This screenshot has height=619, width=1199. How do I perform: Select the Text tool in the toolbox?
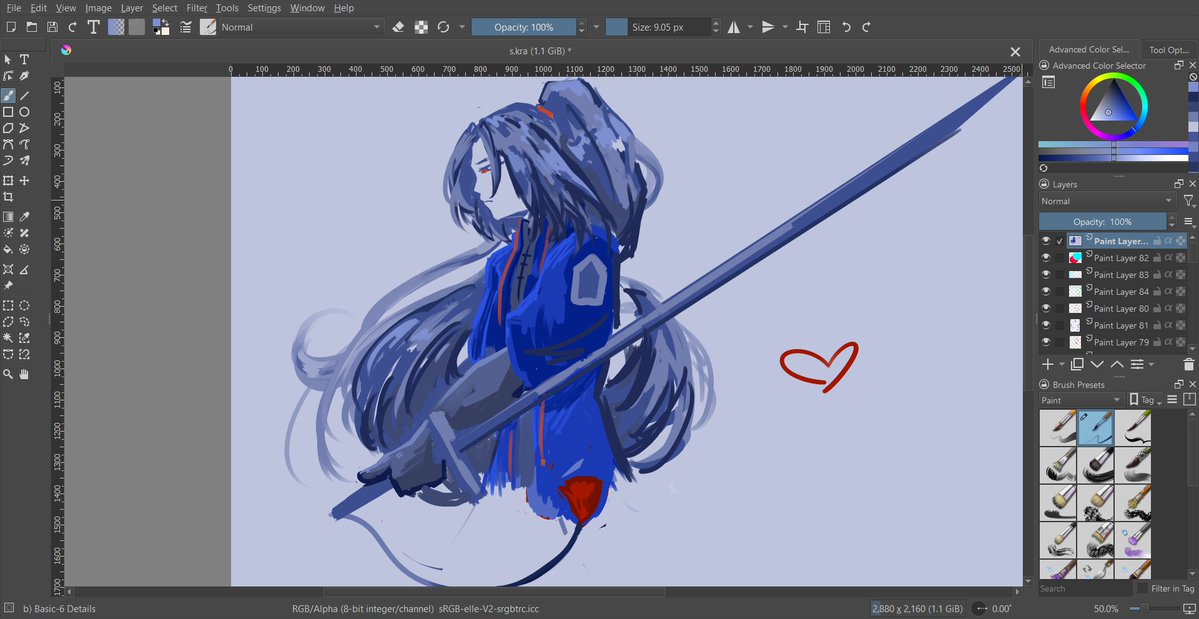(x=24, y=59)
